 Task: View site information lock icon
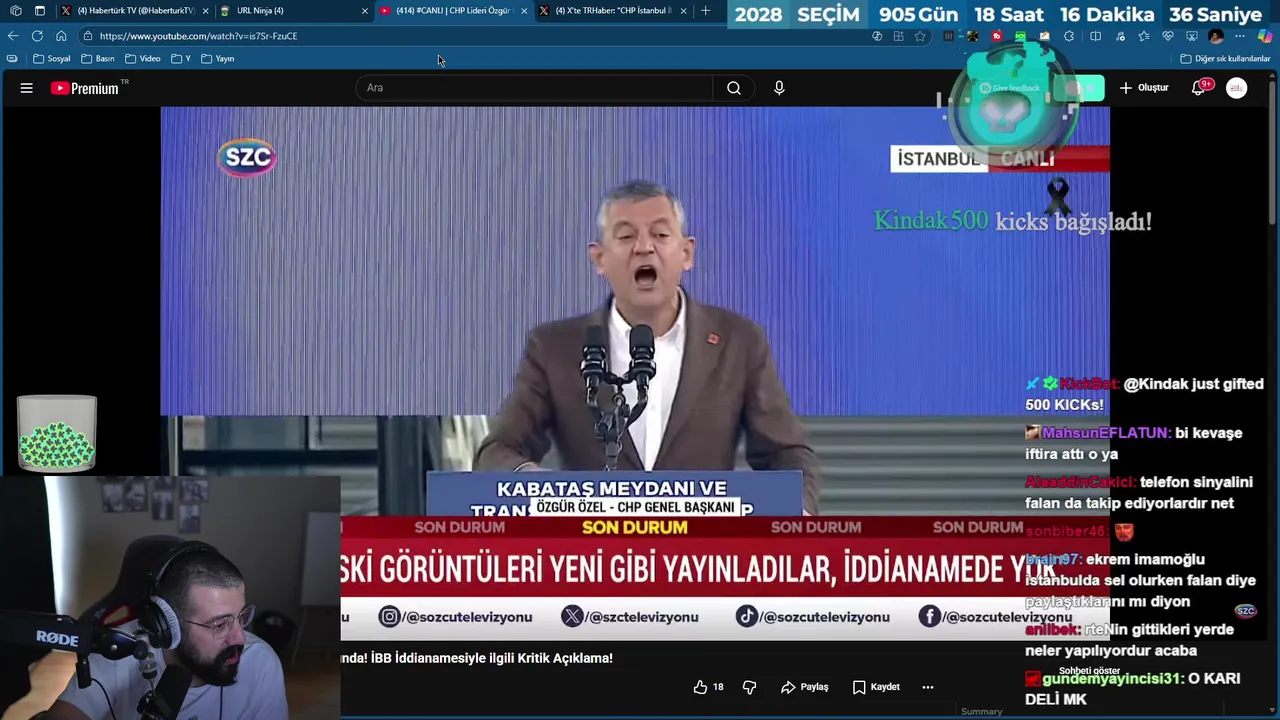(x=88, y=36)
